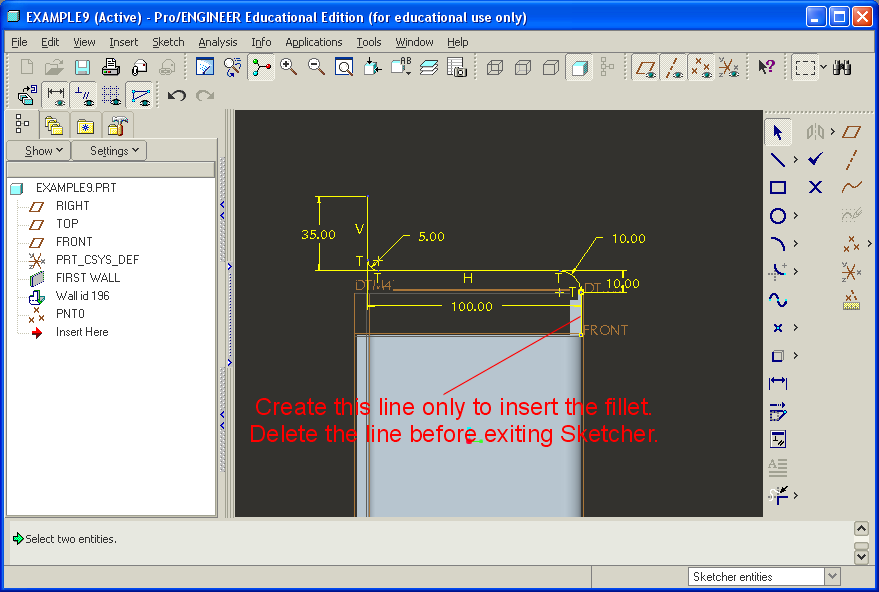
Task: Select the Arc sketch tool
Action: coord(778,243)
